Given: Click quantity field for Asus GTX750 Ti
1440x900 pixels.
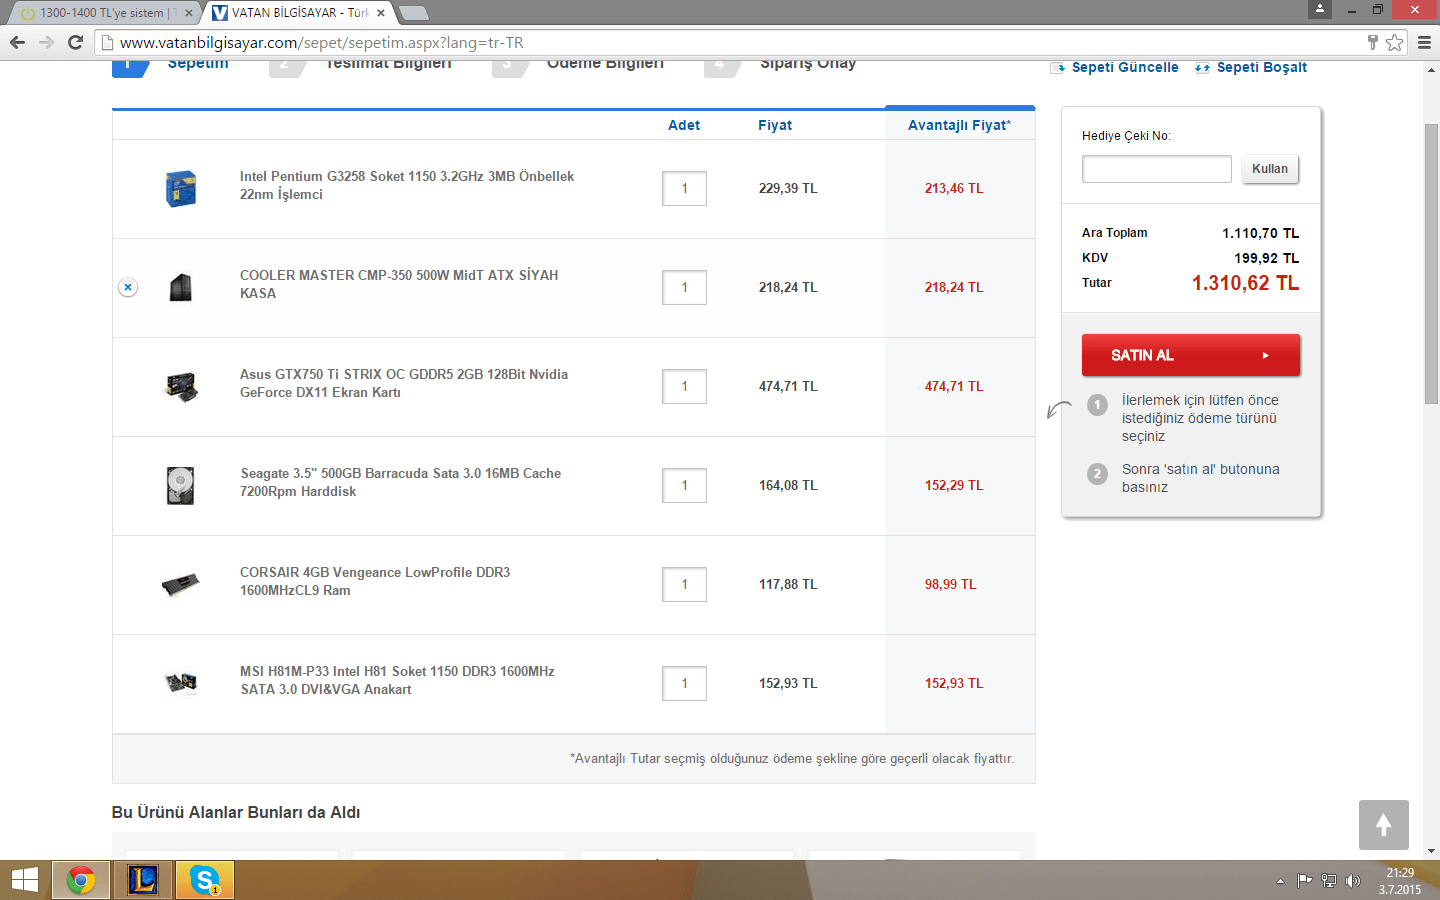Looking at the screenshot, I should (684, 386).
